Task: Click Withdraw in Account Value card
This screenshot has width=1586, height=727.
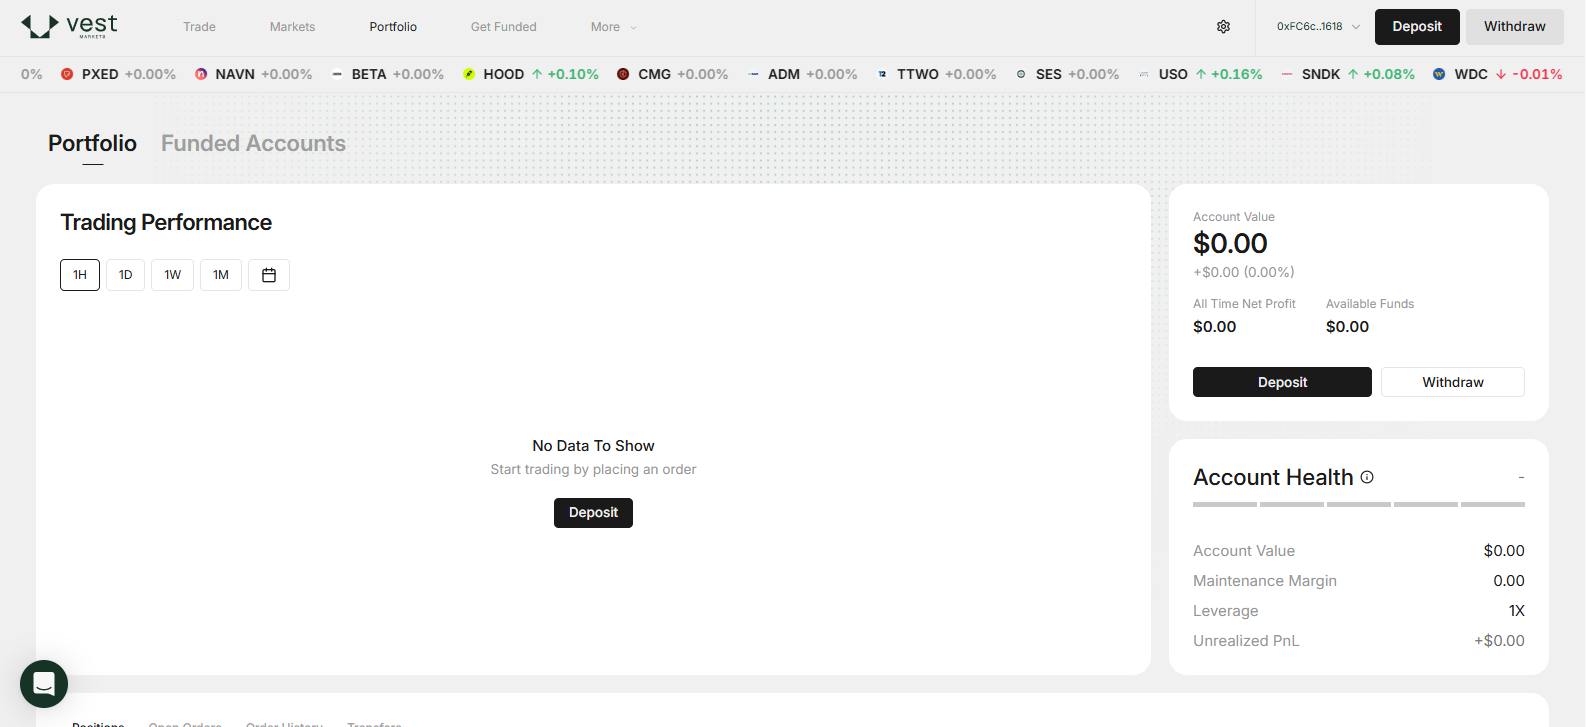Action: click(1453, 382)
